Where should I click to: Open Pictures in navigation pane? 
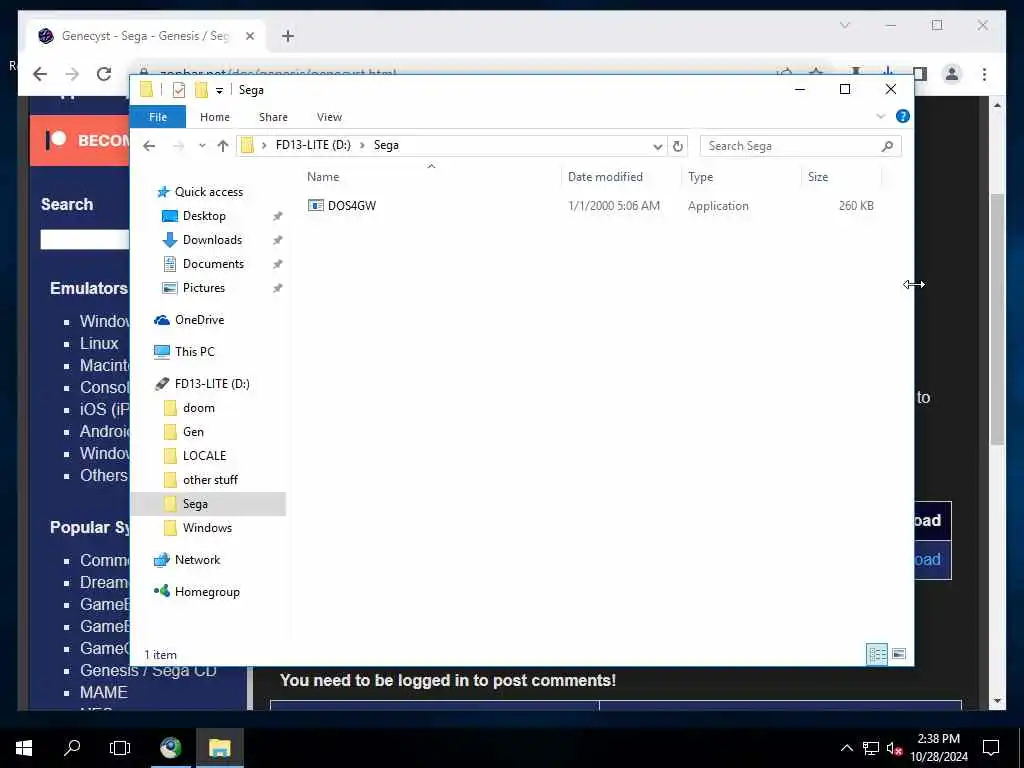point(203,288)
